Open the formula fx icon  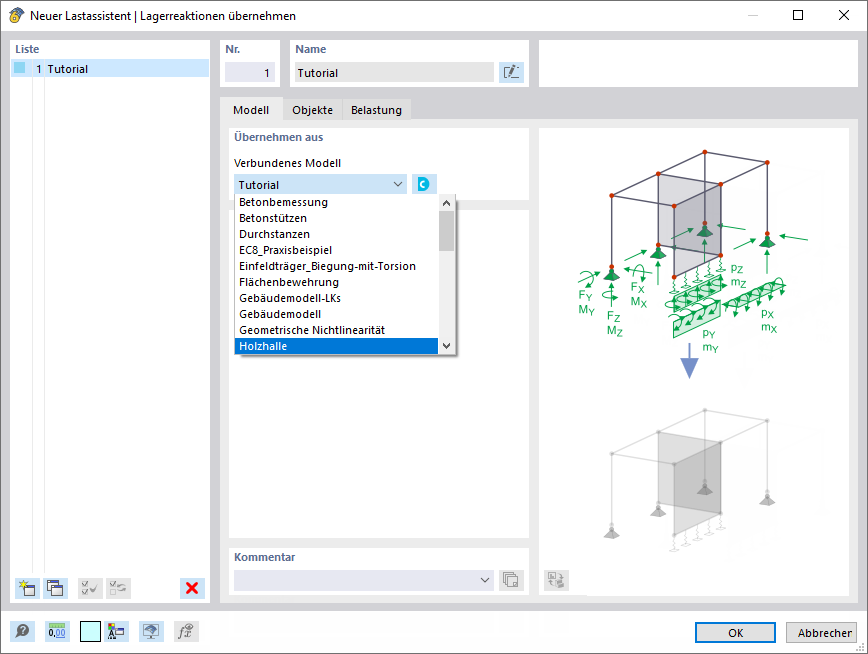(186, 631)
